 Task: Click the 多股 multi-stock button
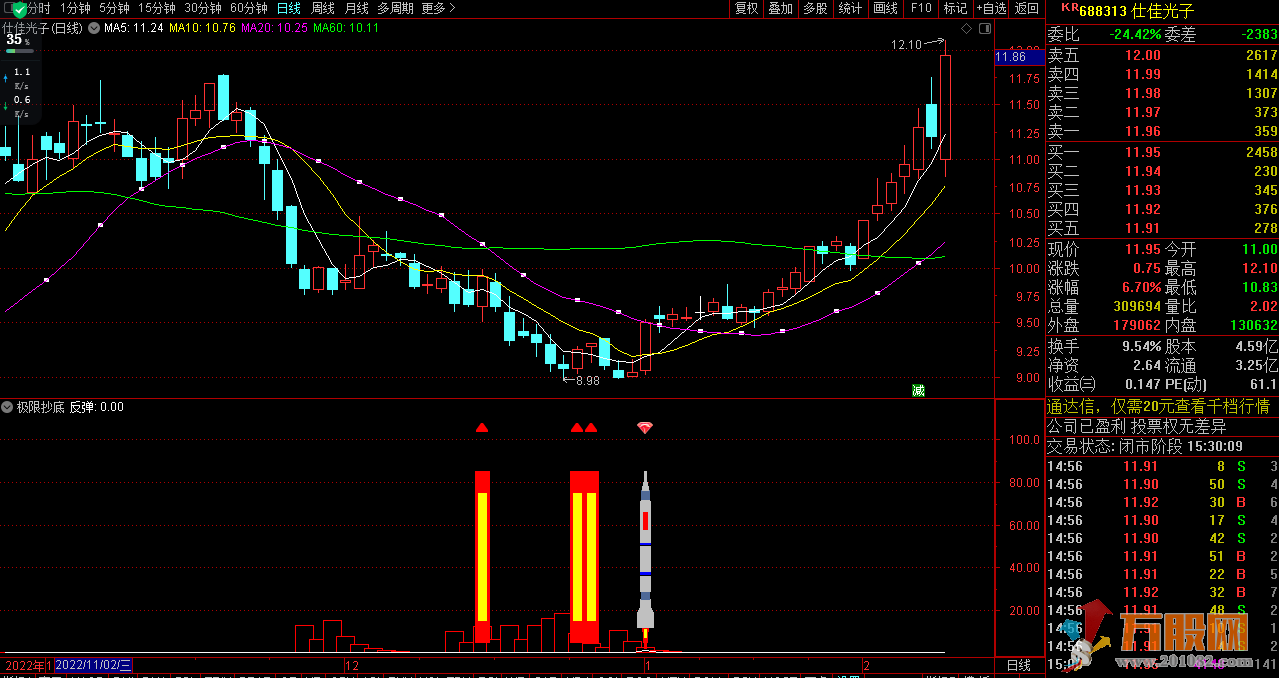pos(815,8)
